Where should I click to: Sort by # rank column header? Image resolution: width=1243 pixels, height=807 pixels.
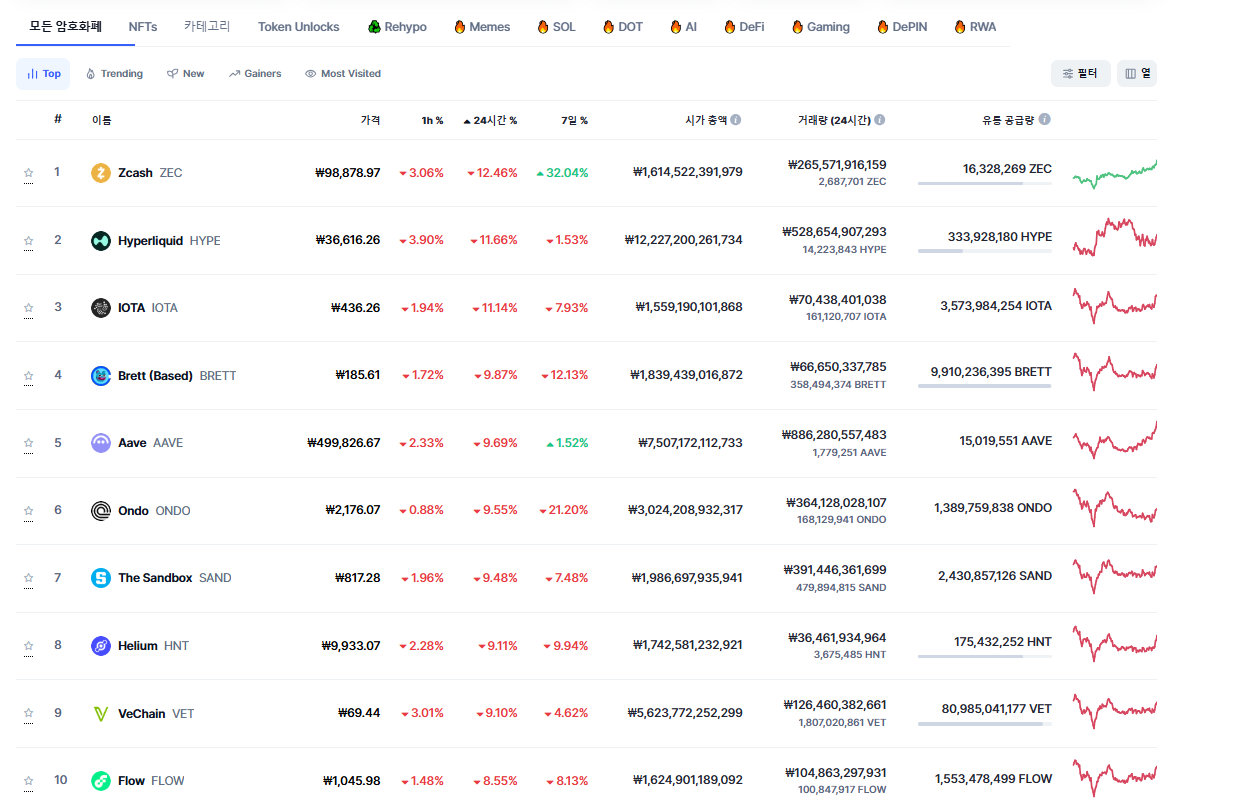[x=58, y=119]
